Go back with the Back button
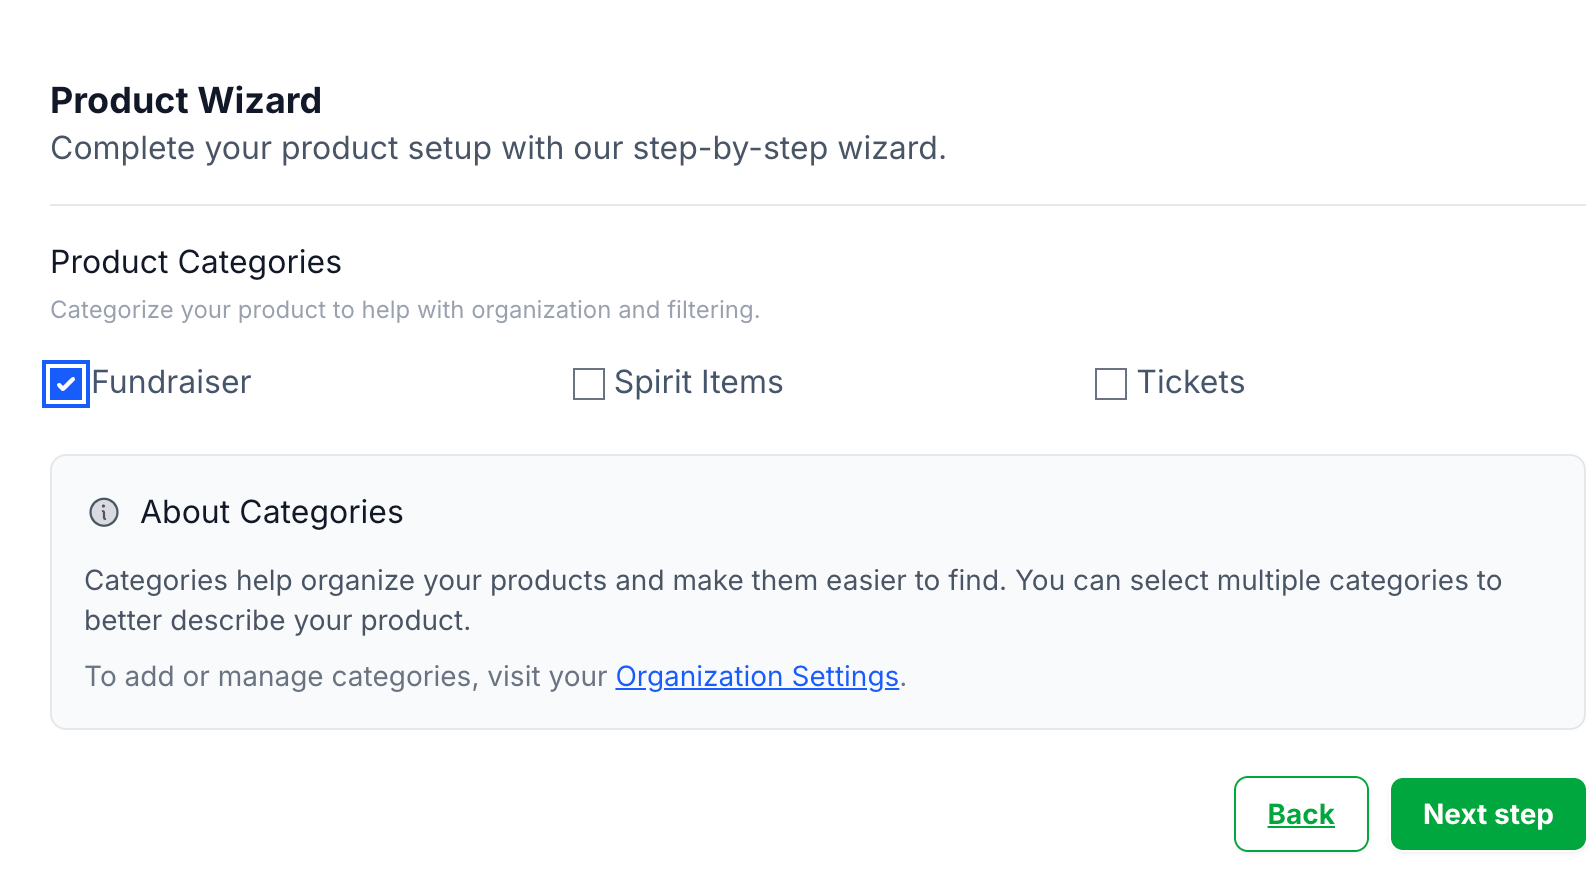Viewport: 1590px width, 886px height. click(x=1300, y=814)
